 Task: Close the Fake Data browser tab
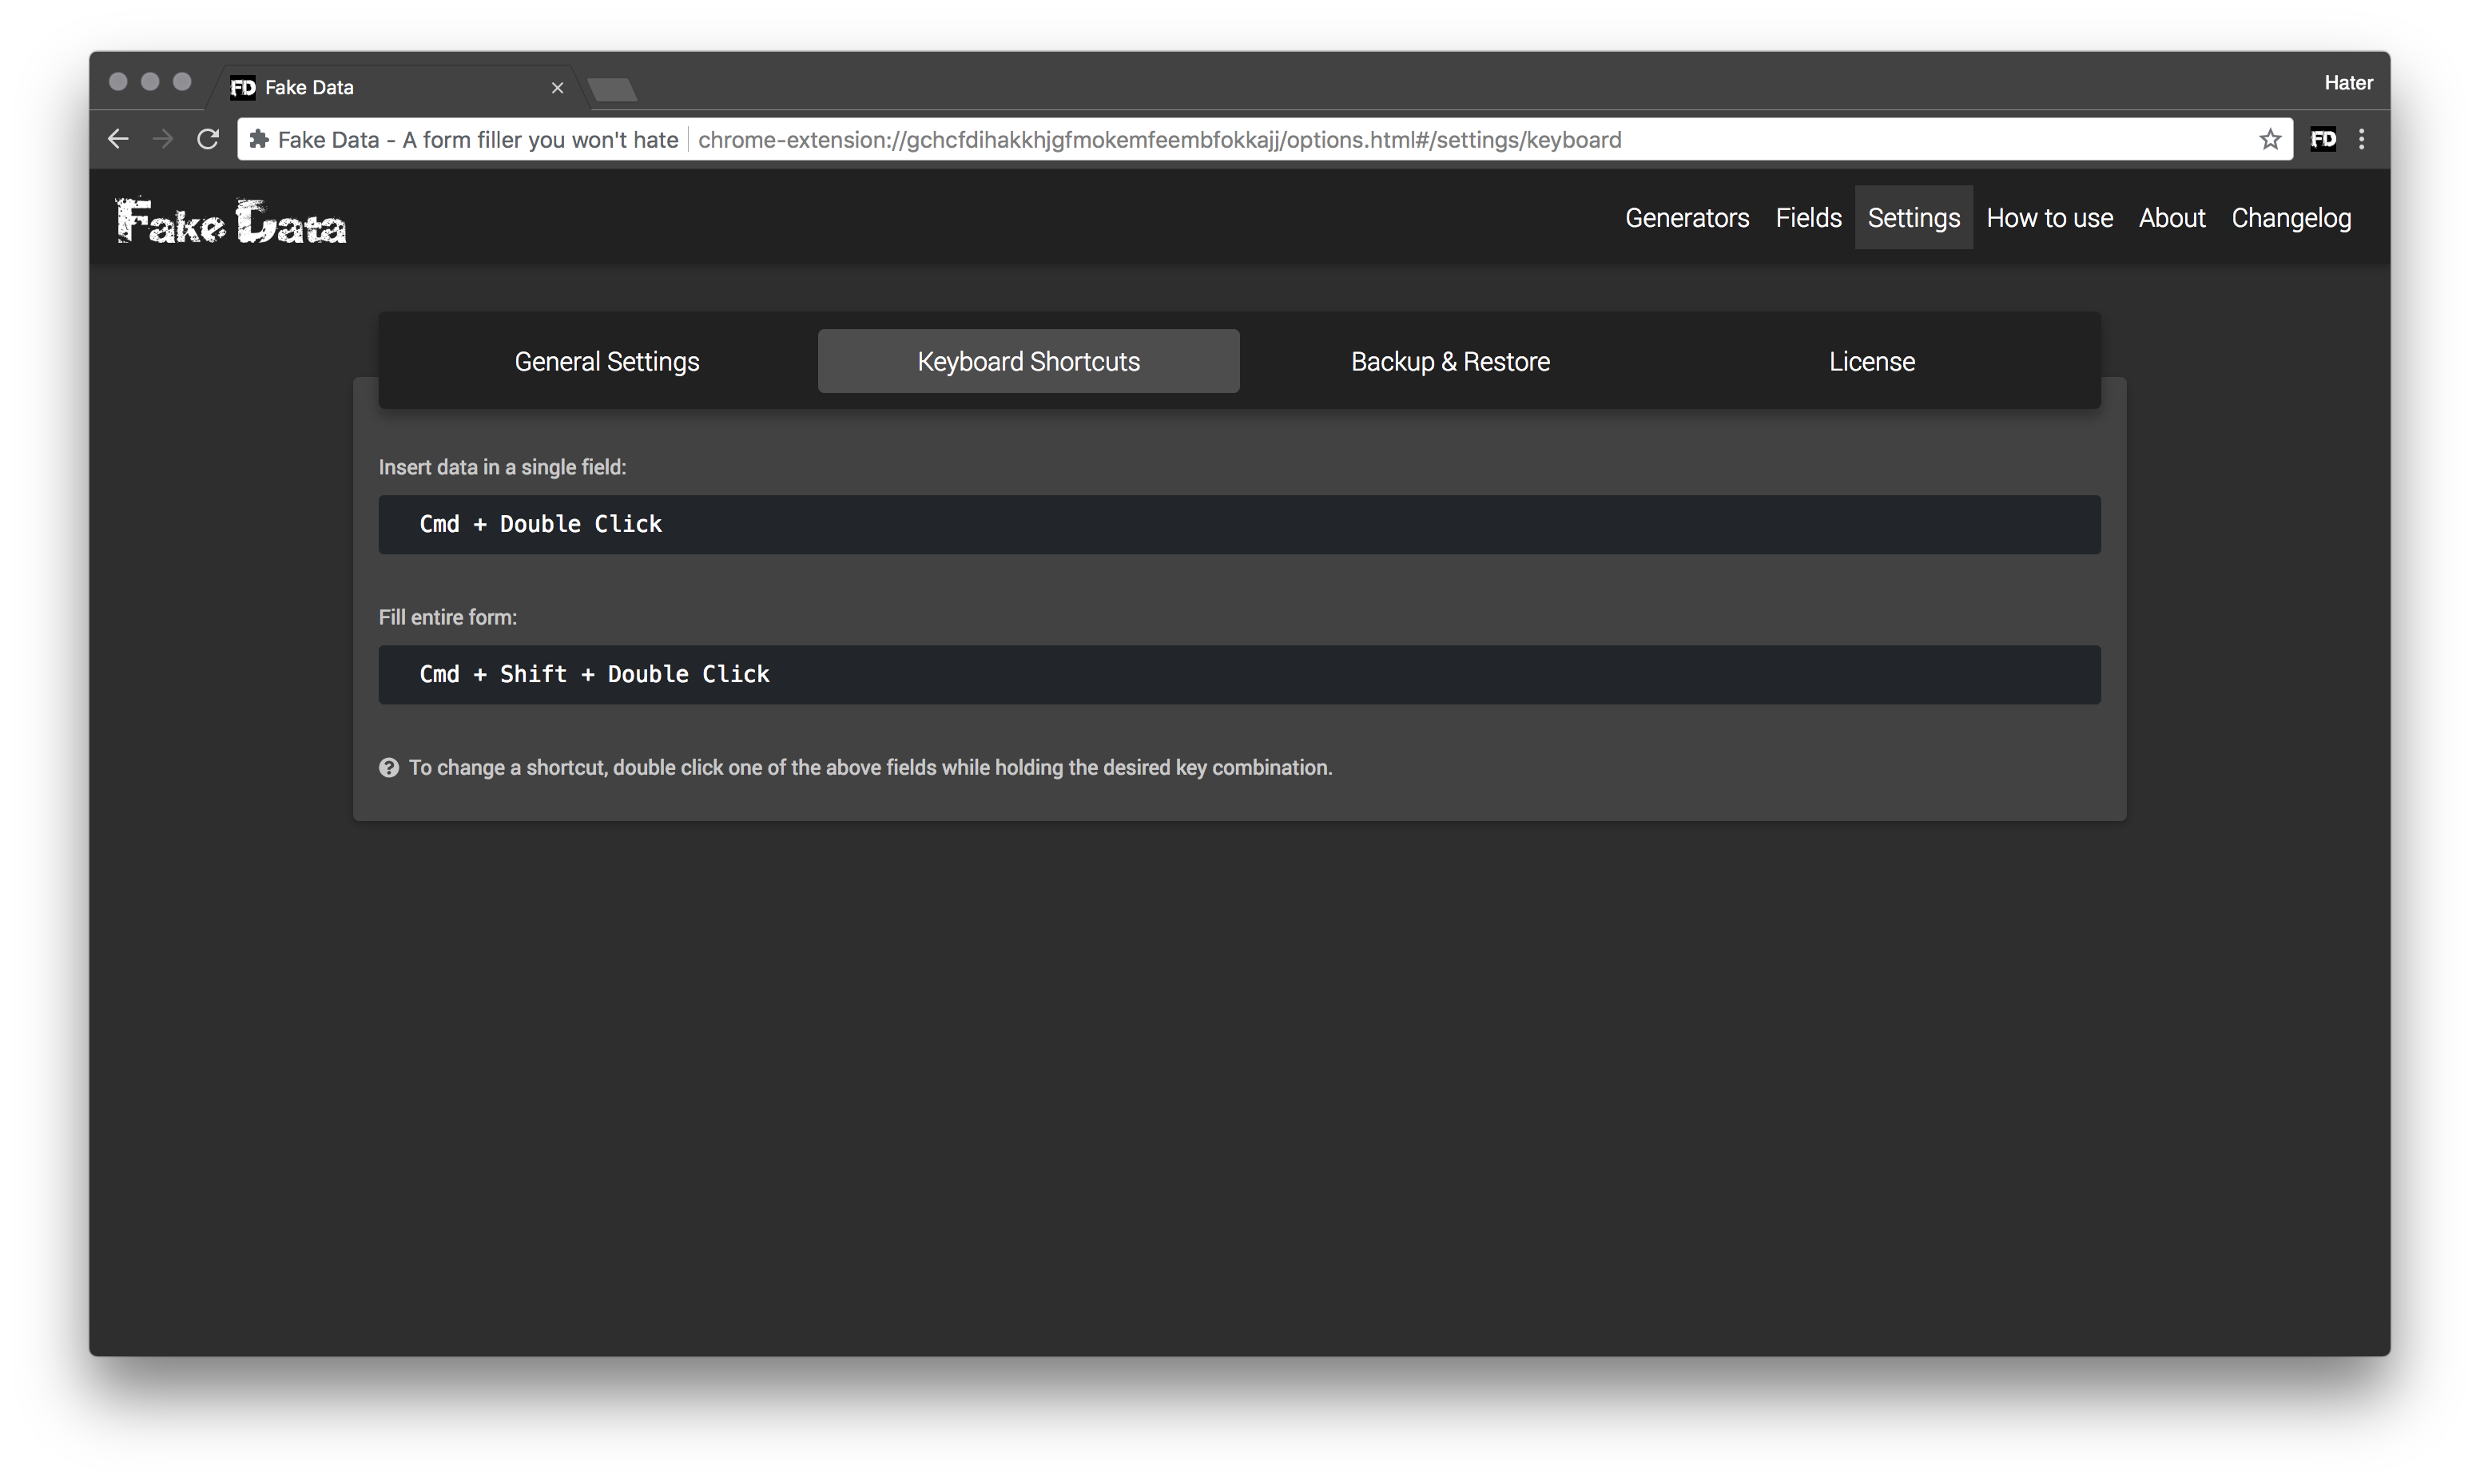557,88
